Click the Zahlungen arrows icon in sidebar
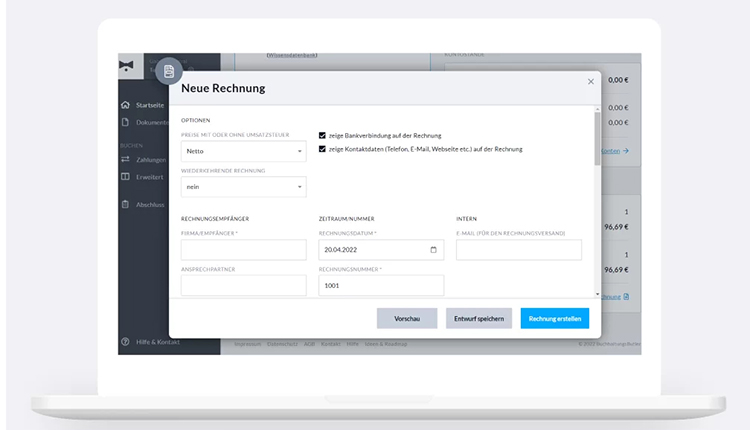The width and height of the screenshot is (750, 430). [125, 159]
